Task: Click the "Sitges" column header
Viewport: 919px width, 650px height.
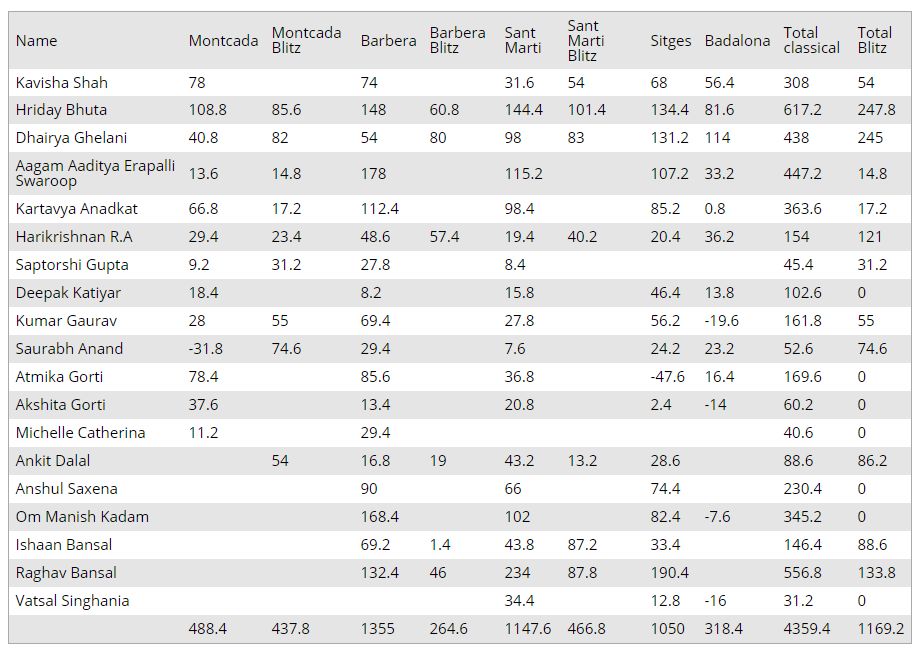Action: click(670, 41)
